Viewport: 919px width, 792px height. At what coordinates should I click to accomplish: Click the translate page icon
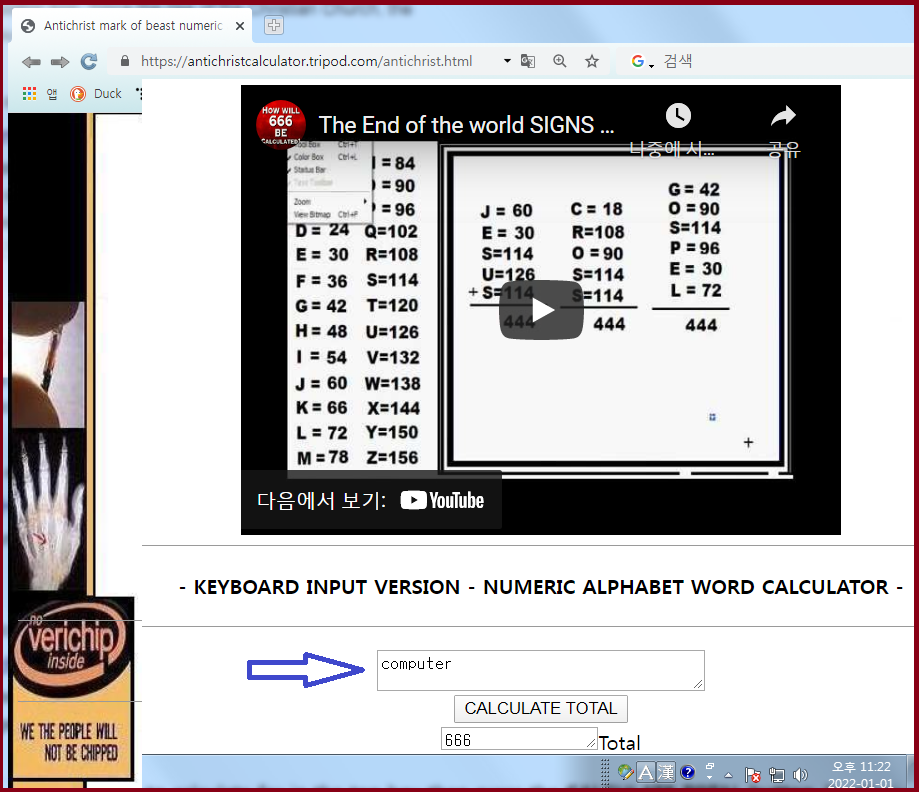point(527,61)
